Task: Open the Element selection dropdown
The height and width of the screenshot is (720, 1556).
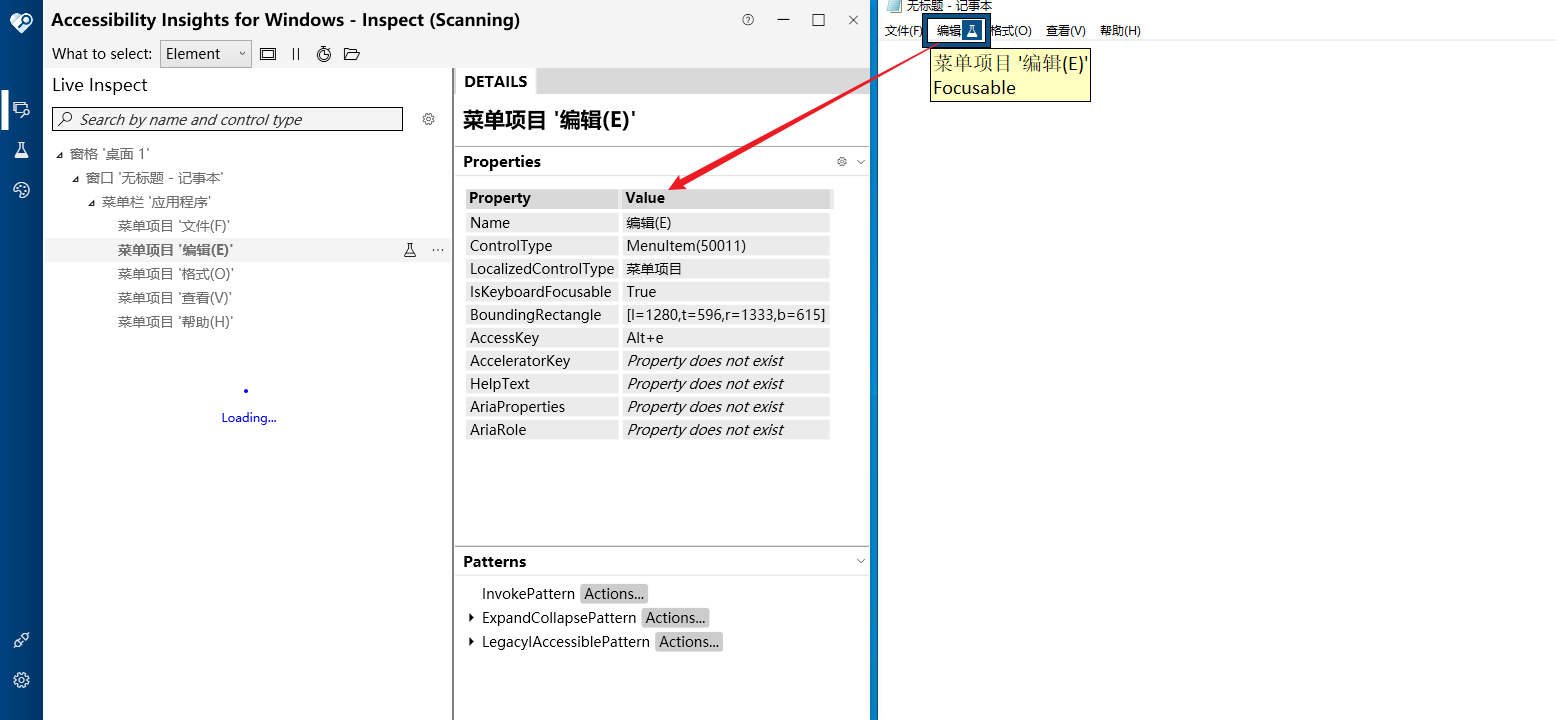Action: (x=205, y=53)
